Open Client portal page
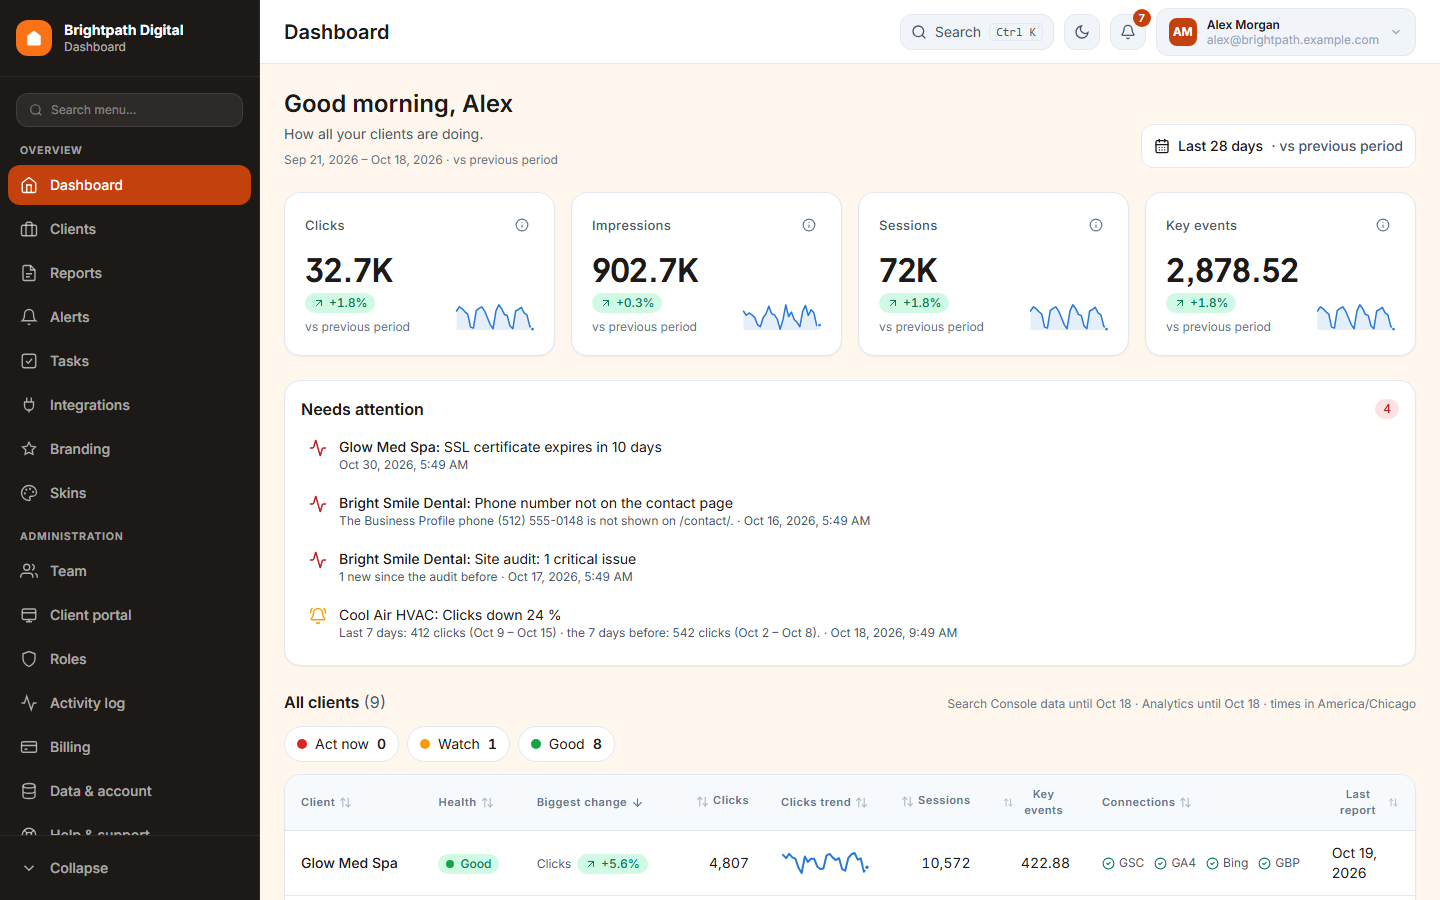This screenshot has width=1440, height=900. click(129, 615)
